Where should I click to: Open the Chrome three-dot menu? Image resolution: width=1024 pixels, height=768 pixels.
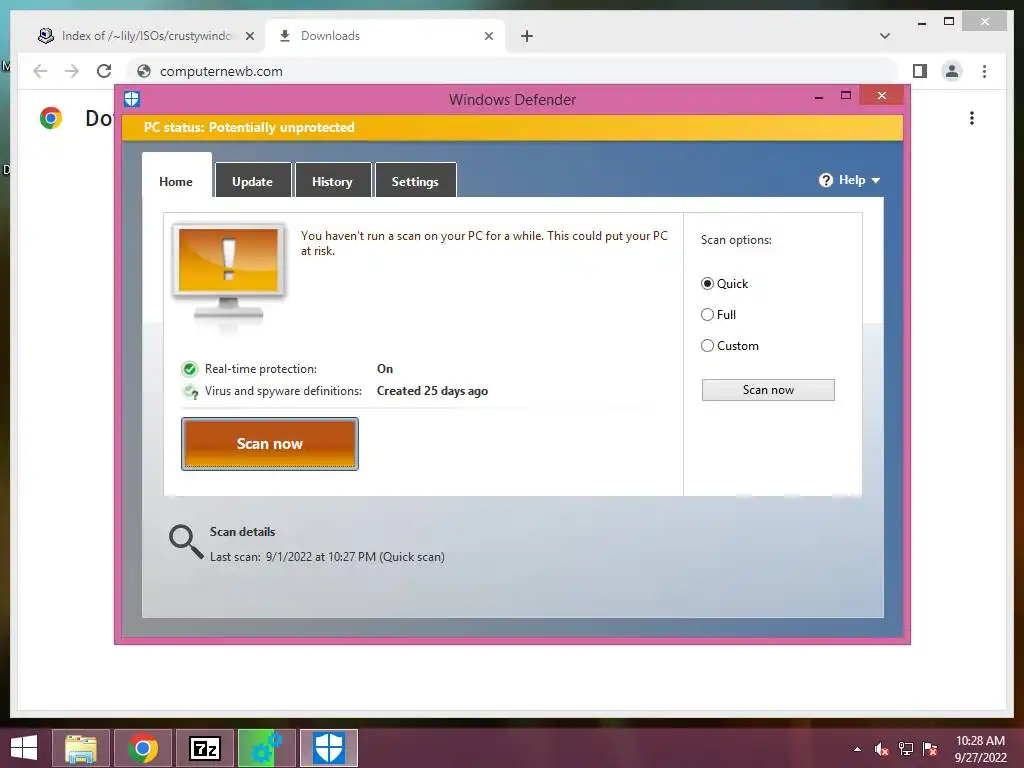coord(985,71)
